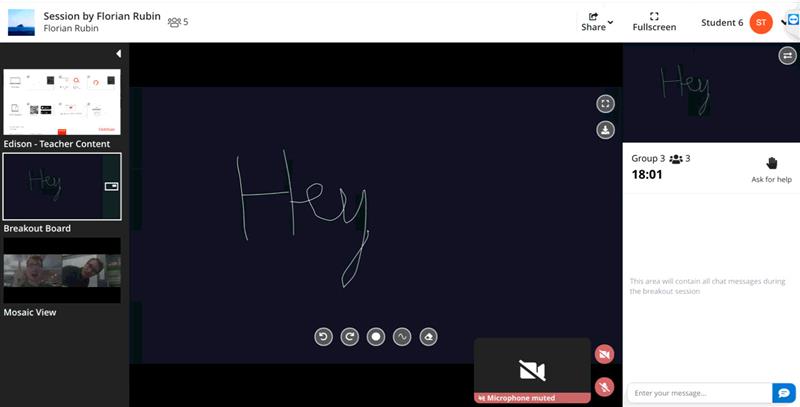This screenshot has height=407, width=800.
Task: Collapse the left sidebar panel
Action: click(x=118, y=53)
